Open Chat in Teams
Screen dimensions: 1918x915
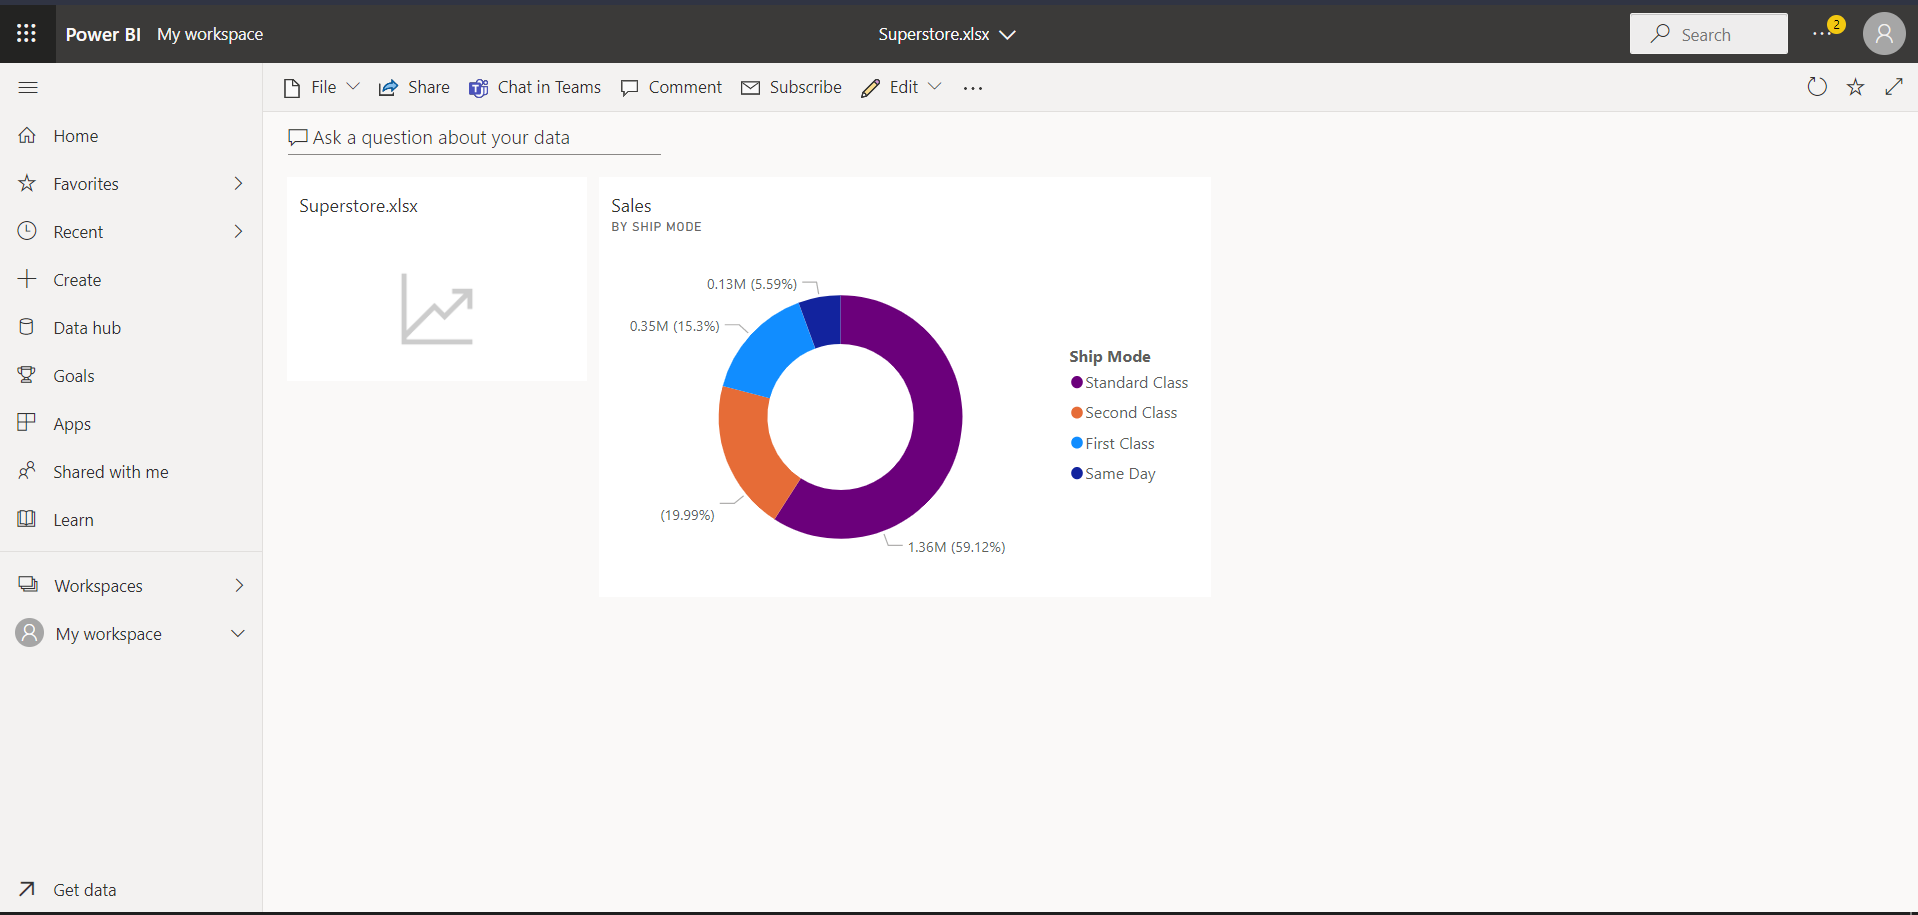535,87
